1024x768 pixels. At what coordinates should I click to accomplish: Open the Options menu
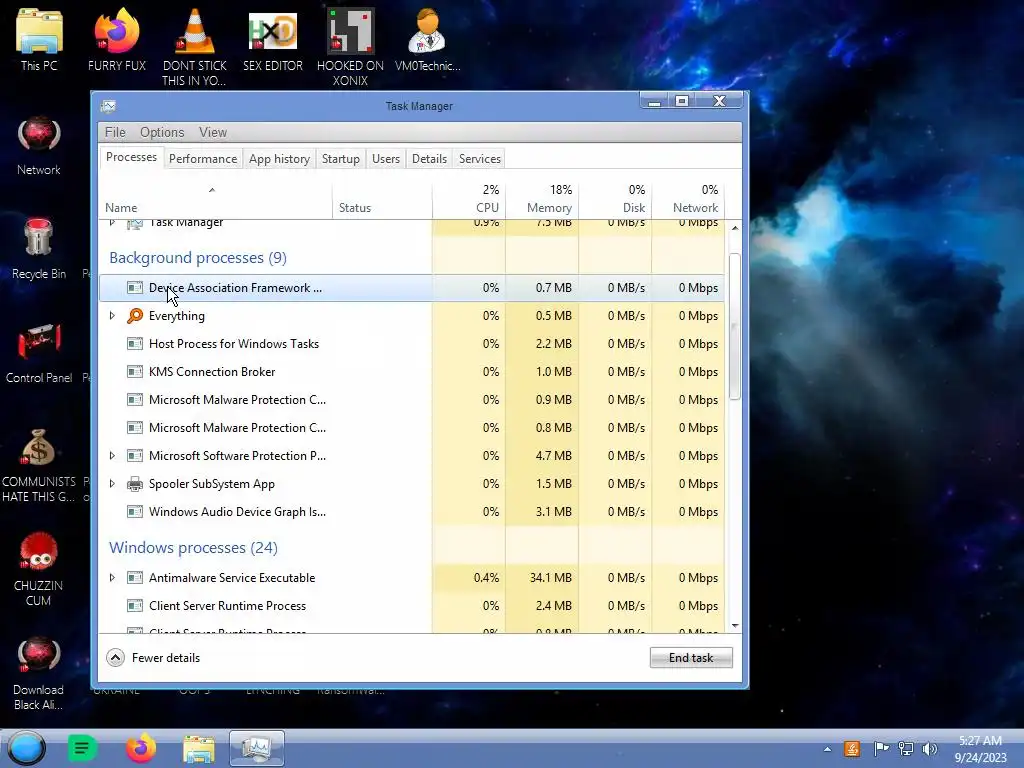click(162, 132)
